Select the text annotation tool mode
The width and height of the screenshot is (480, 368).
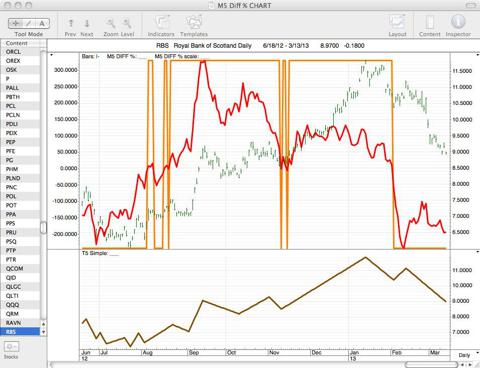(x=42, y=23)
